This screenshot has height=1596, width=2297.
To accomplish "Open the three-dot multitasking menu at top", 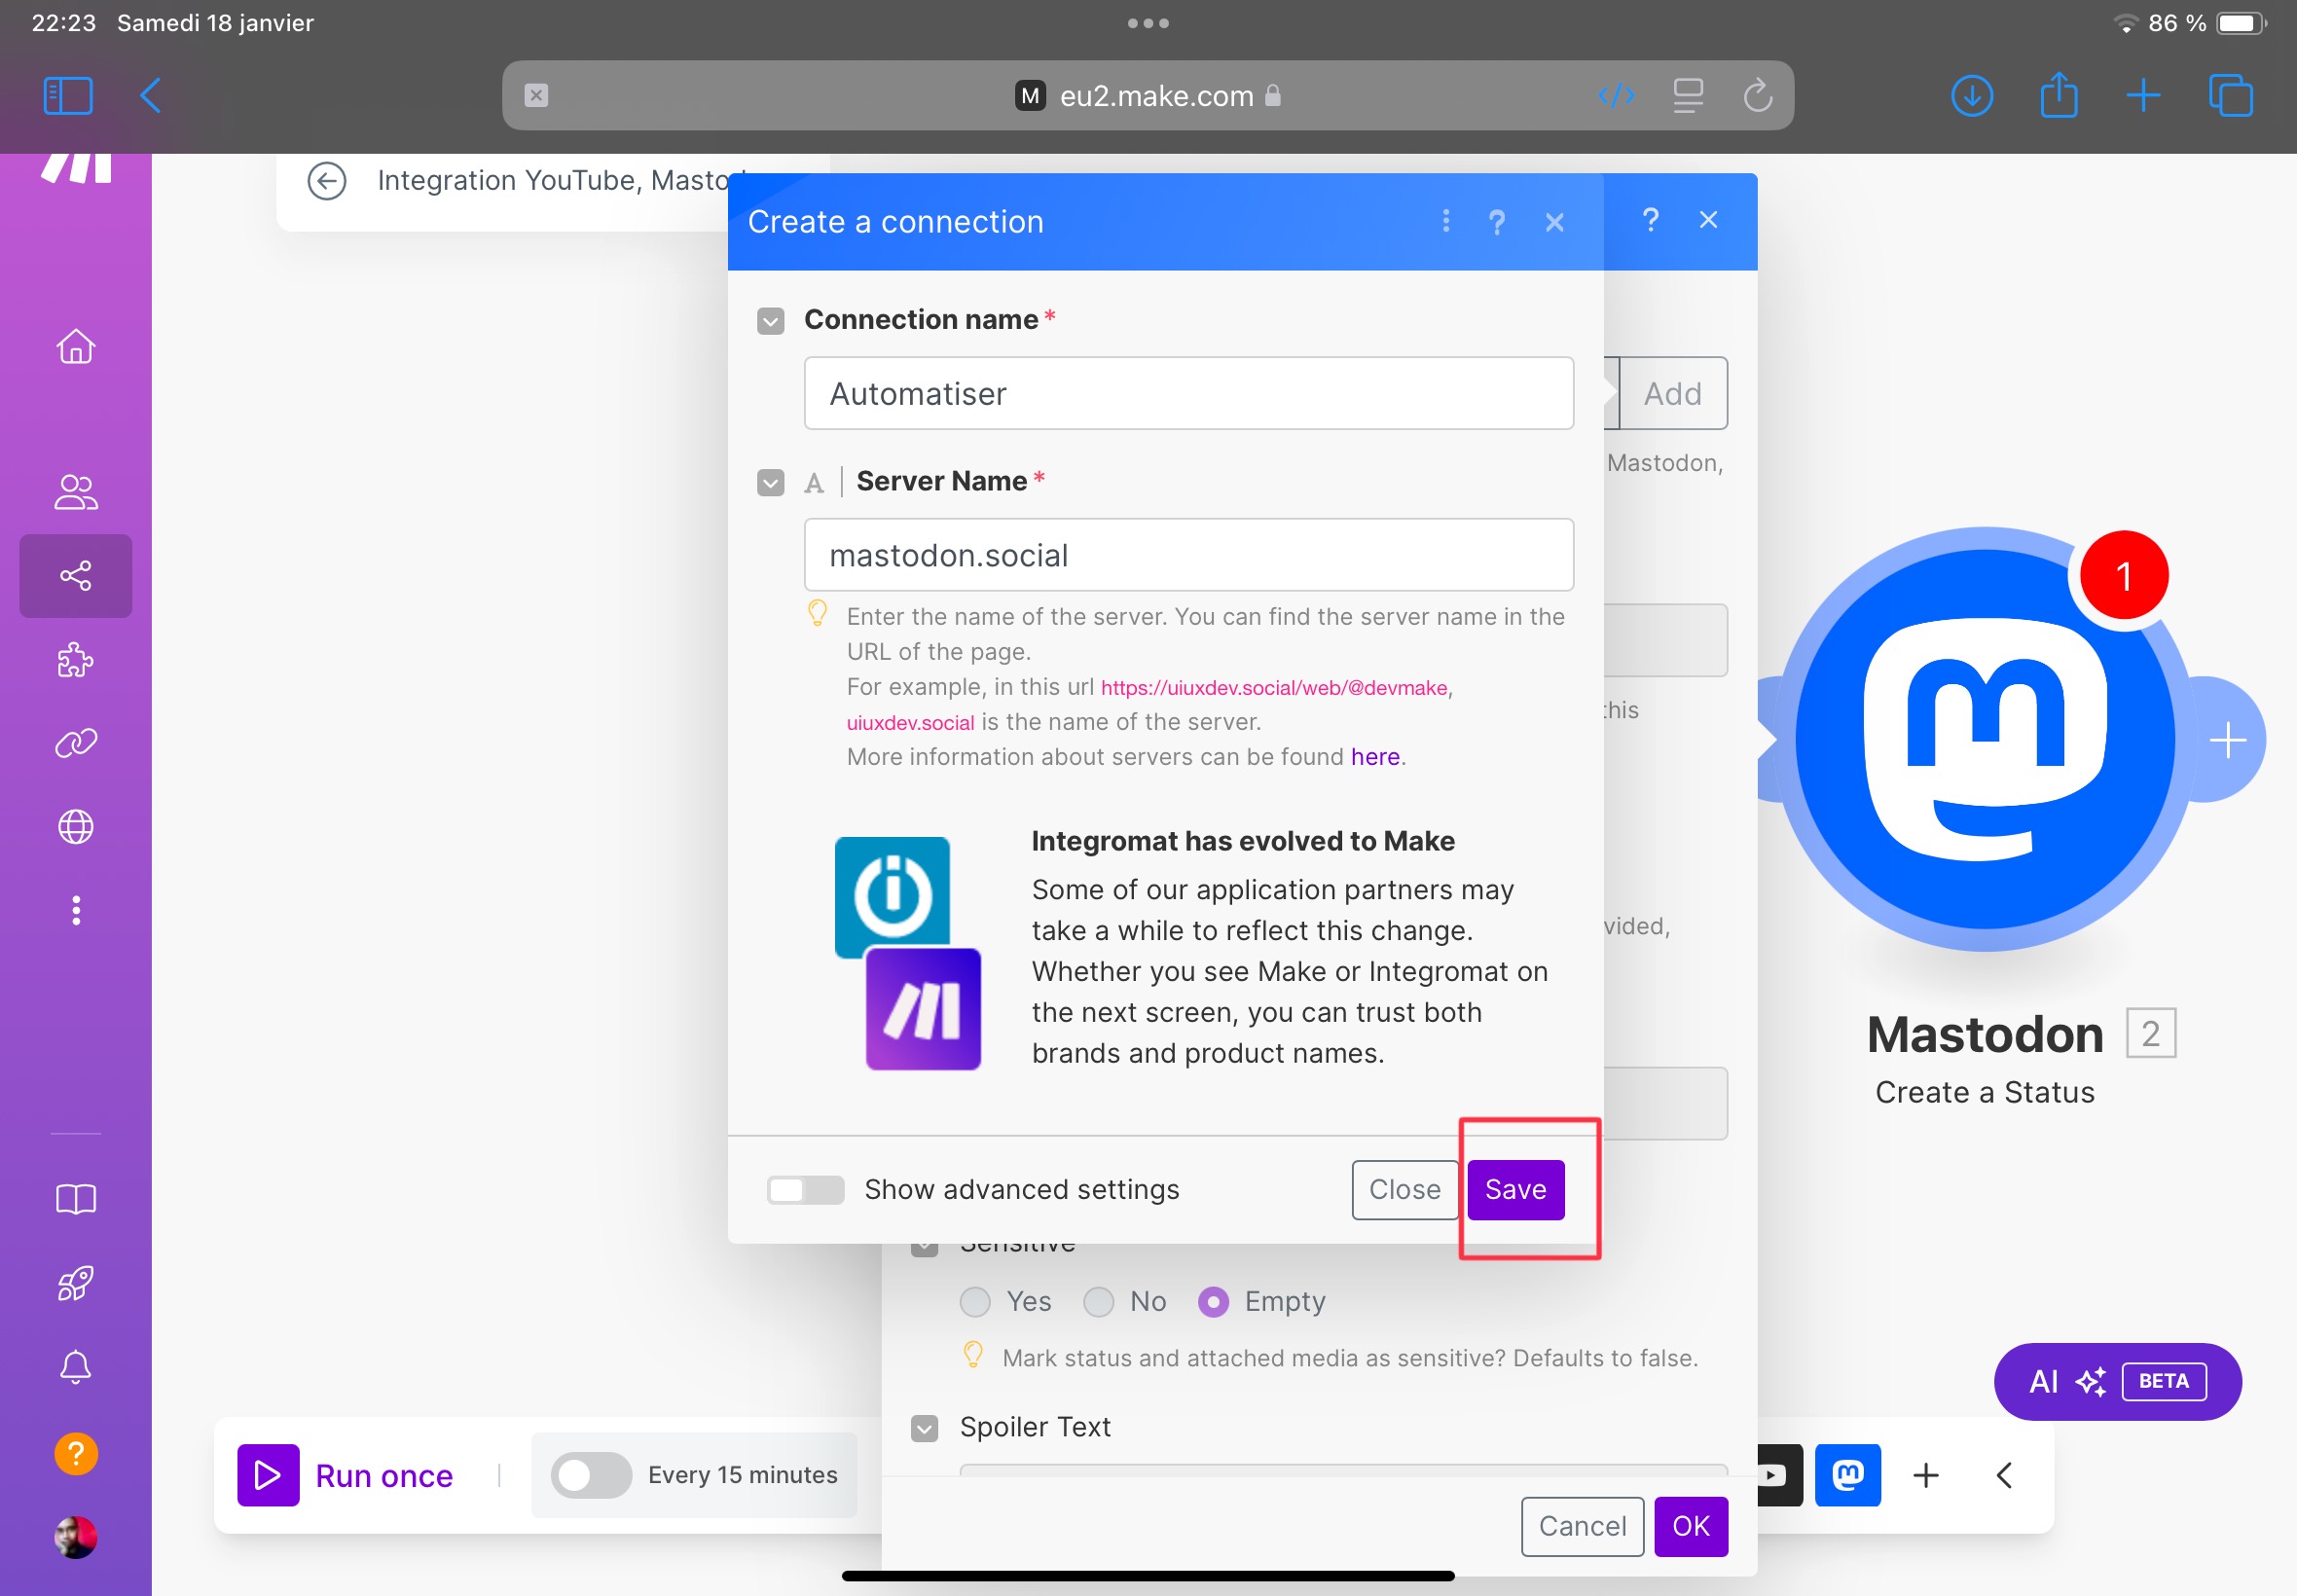I will (1148, 23).
